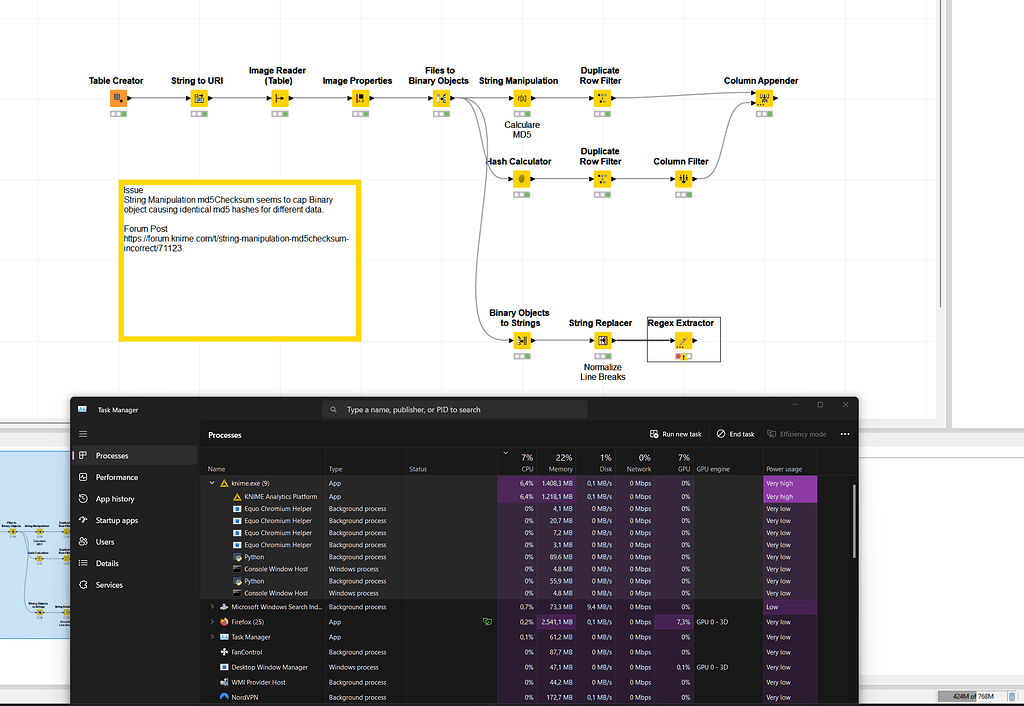Select the Column Filter node
This screenshot has width=1024, height=706.
point(684,180)
